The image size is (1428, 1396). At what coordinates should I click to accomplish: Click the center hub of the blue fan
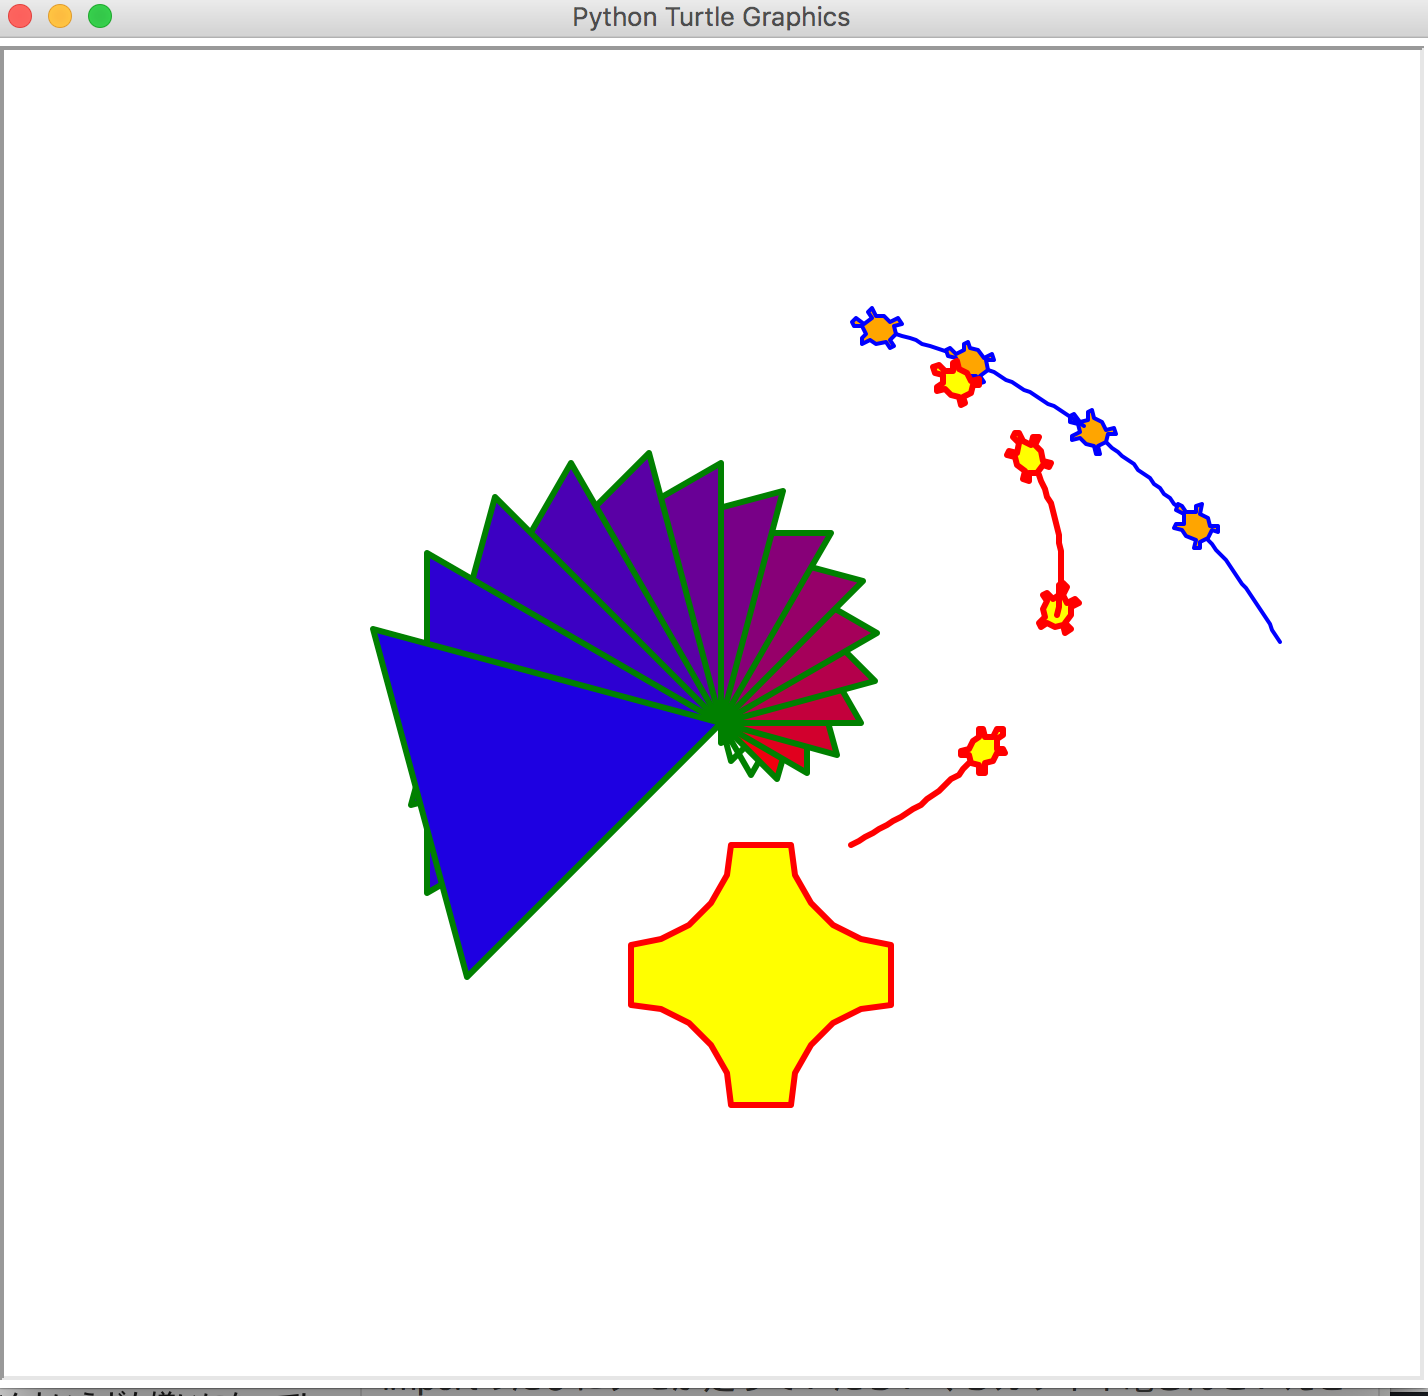[x=725, y=715]
